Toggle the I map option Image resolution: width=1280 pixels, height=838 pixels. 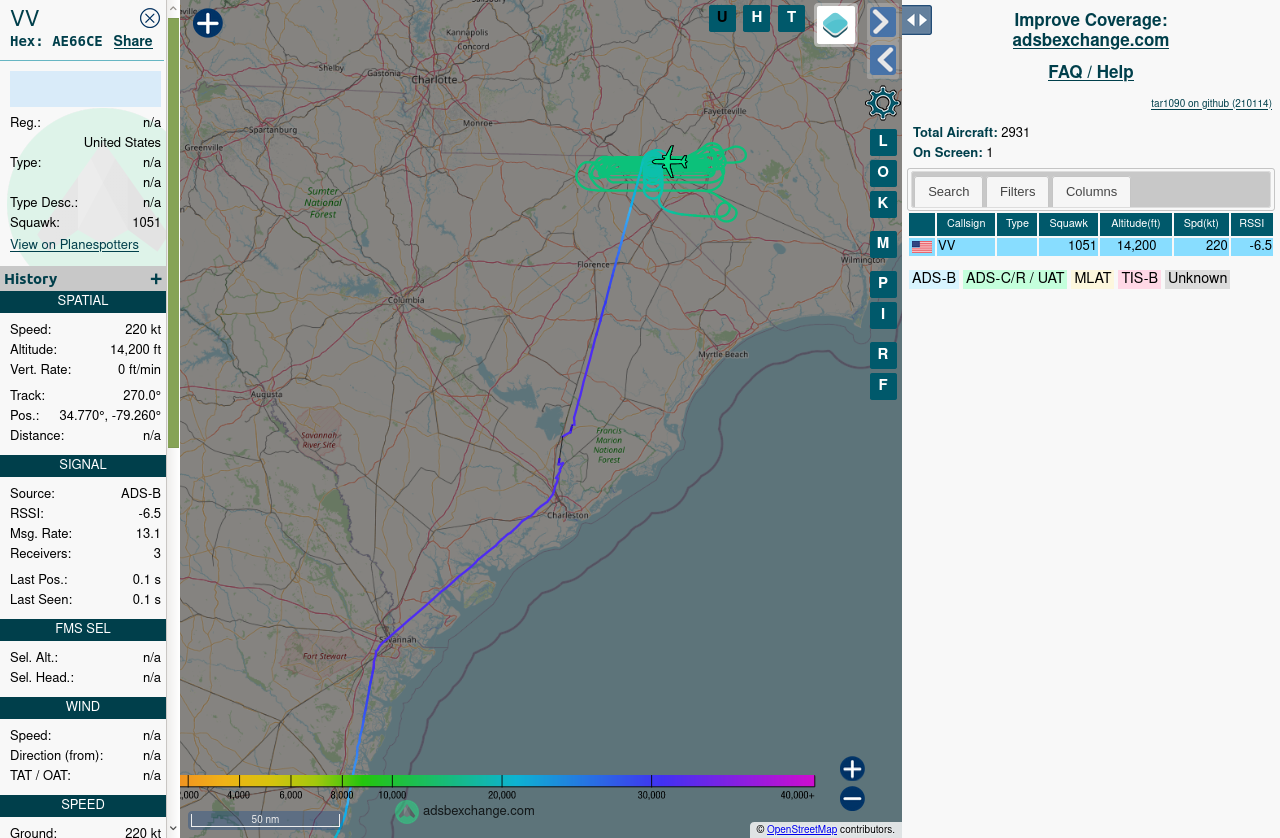(883, 315)
